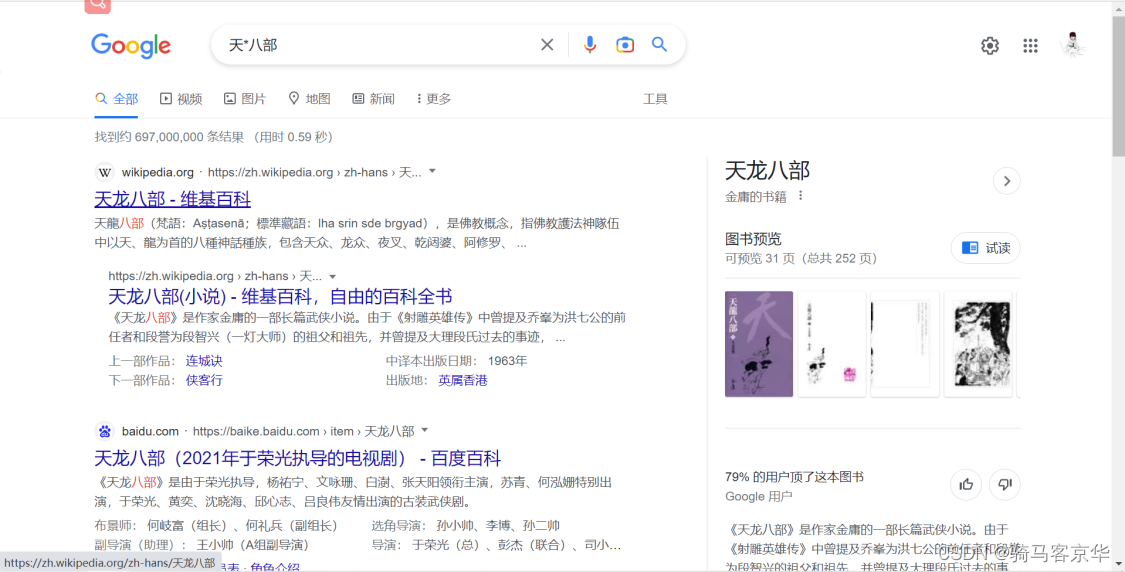Give thumbs down to this book
This screenshot has height=572, width=1125.
pos(1004,484)
